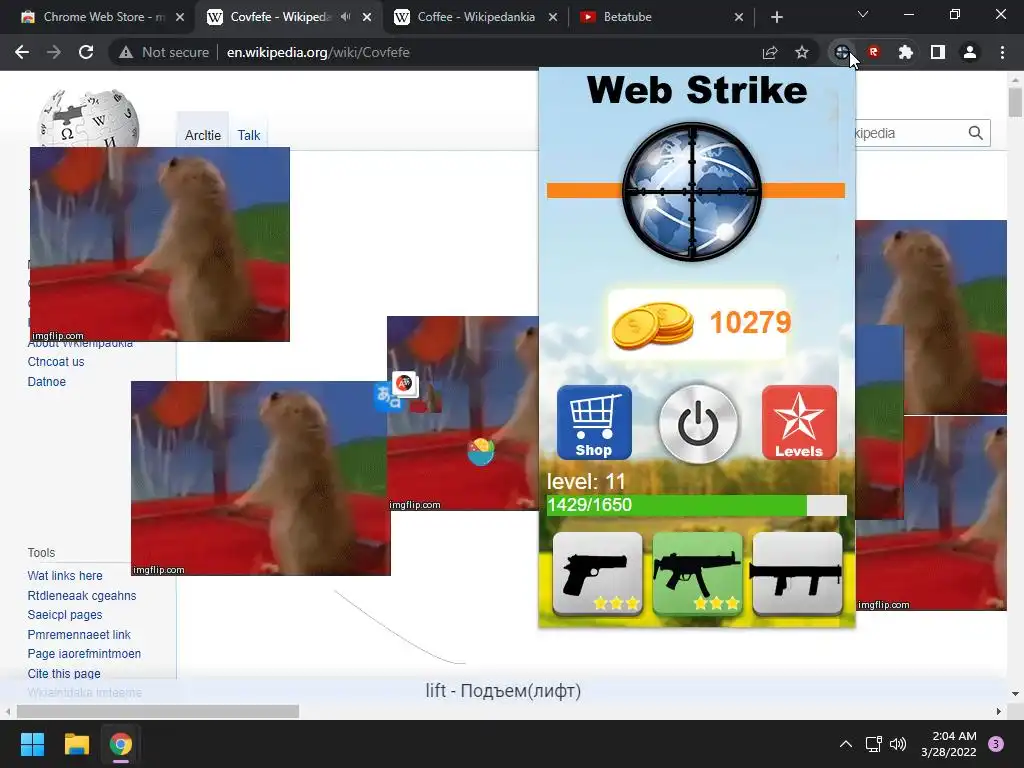Screen dimensions: 1024x768
Task: Close the Coffee - Wikipedankia tab
Action: (x=552, y=17)
